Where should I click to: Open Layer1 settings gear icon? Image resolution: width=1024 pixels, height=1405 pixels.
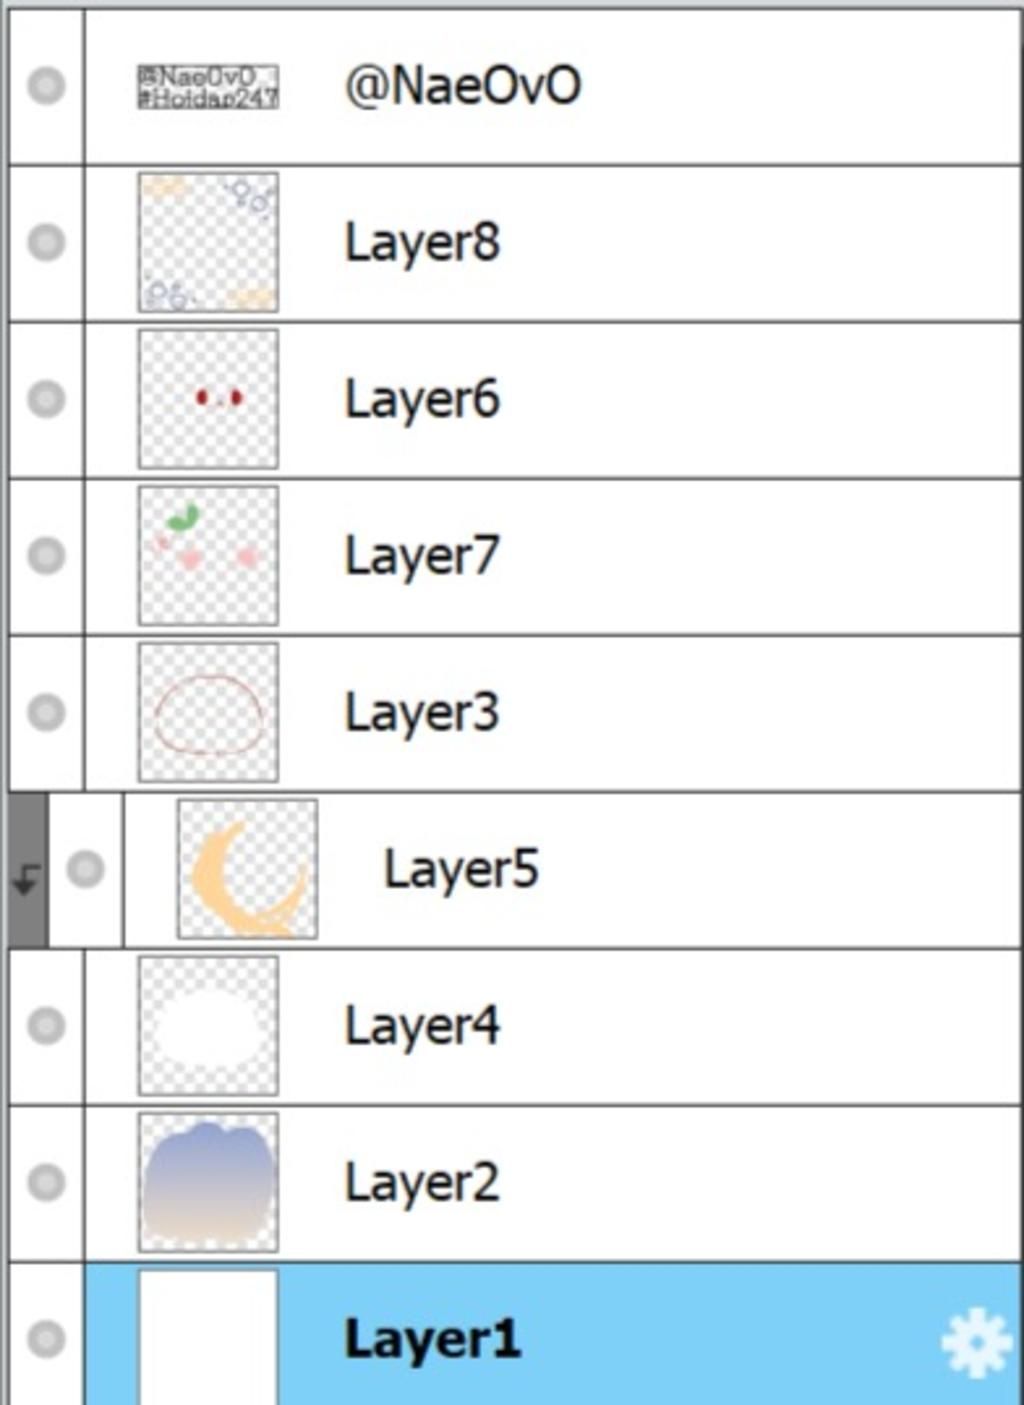977,1341
